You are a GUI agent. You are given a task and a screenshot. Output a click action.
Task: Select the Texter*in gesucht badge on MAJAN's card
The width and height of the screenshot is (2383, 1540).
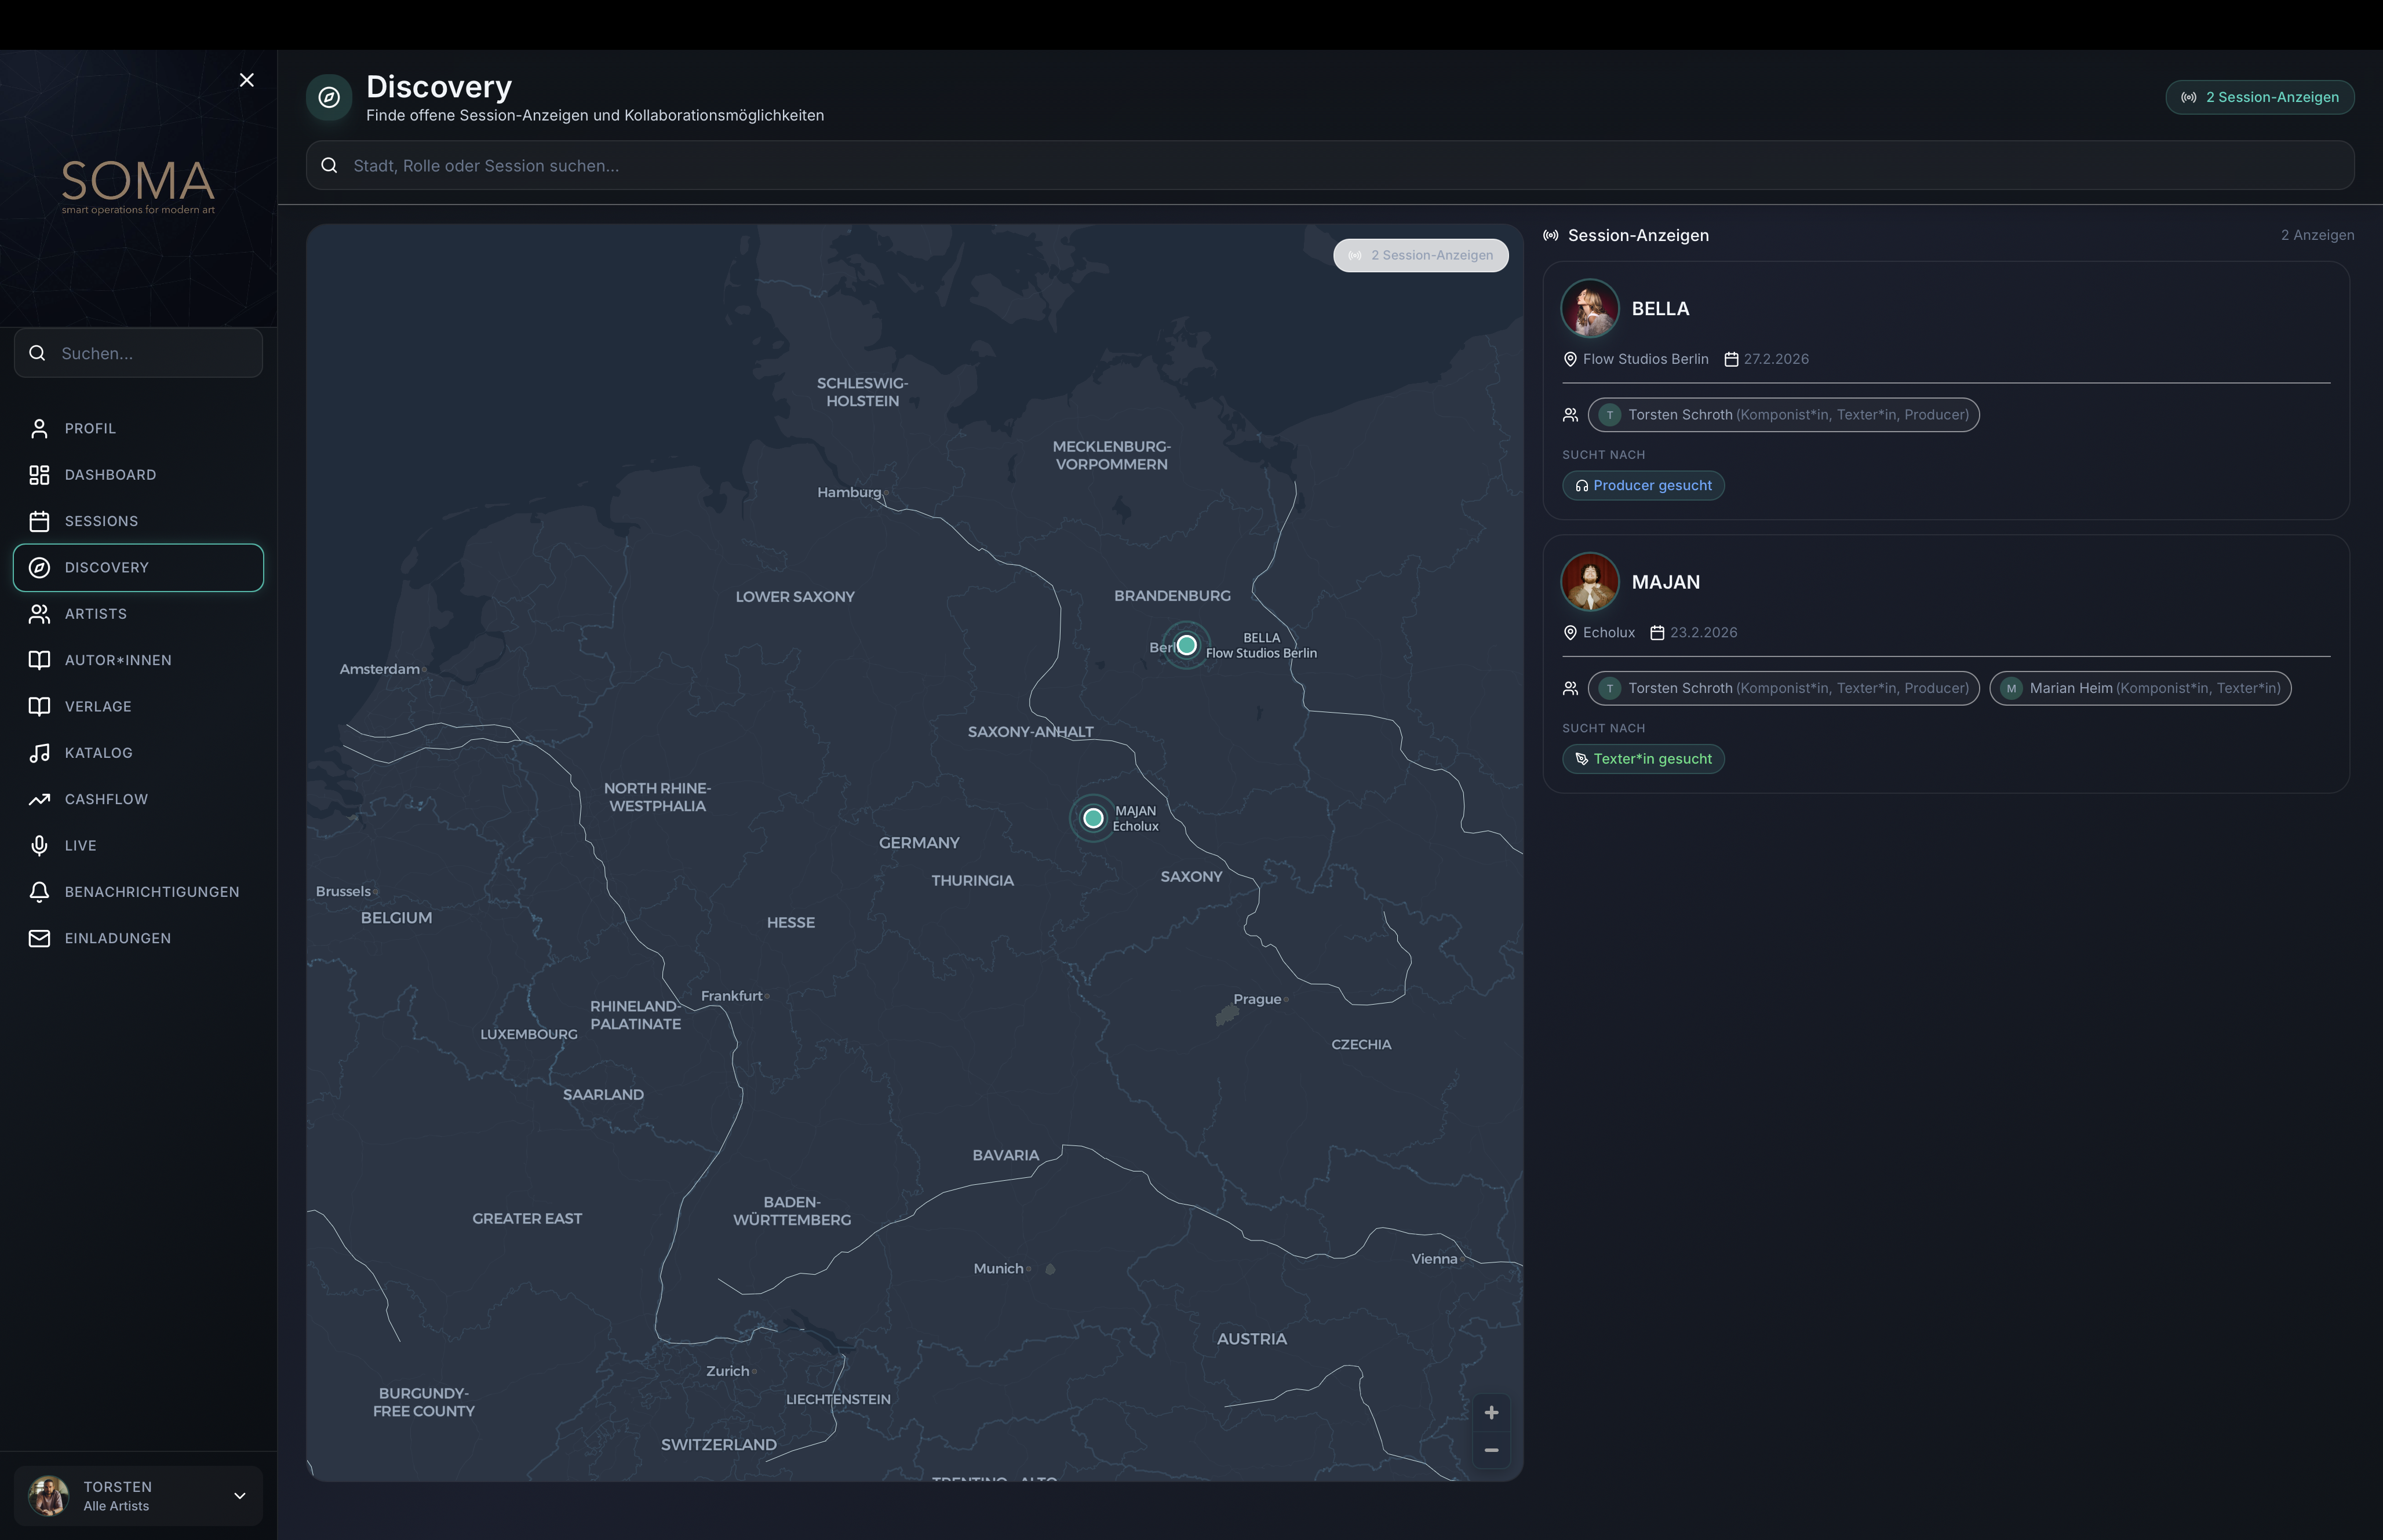coord(1643,758)
